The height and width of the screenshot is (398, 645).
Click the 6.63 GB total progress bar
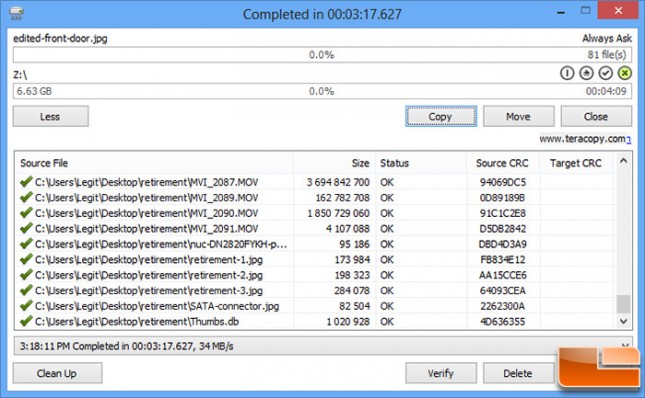[x=322, y=91]
